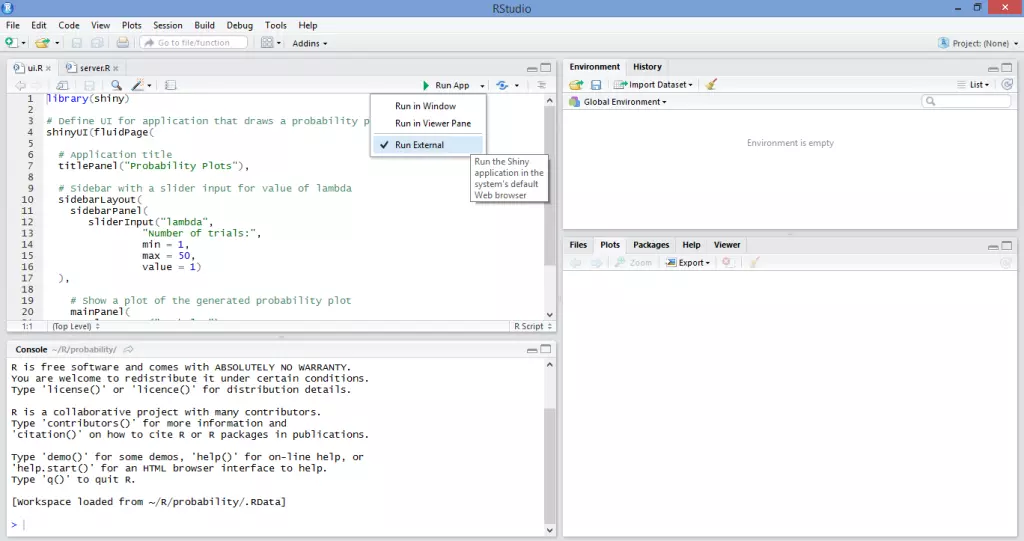Close the ui.R tab

click(48, 68)
